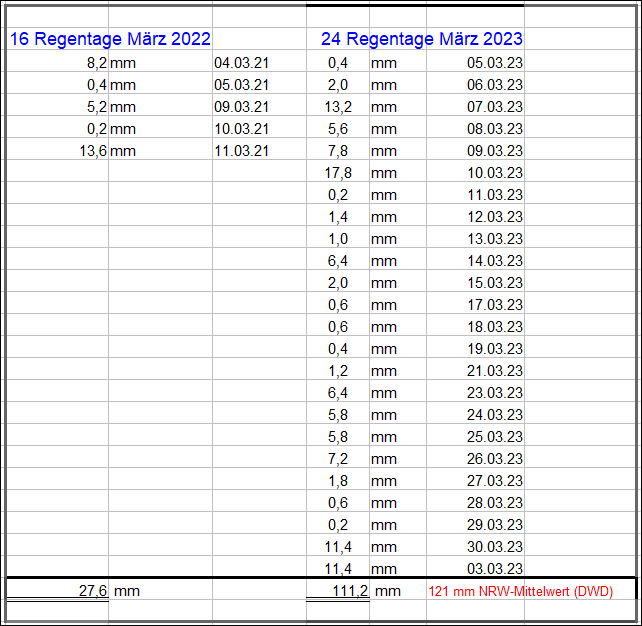Click the cell with value 7,8
Viewport: 642px width, 626px height.
coord(338,151)
